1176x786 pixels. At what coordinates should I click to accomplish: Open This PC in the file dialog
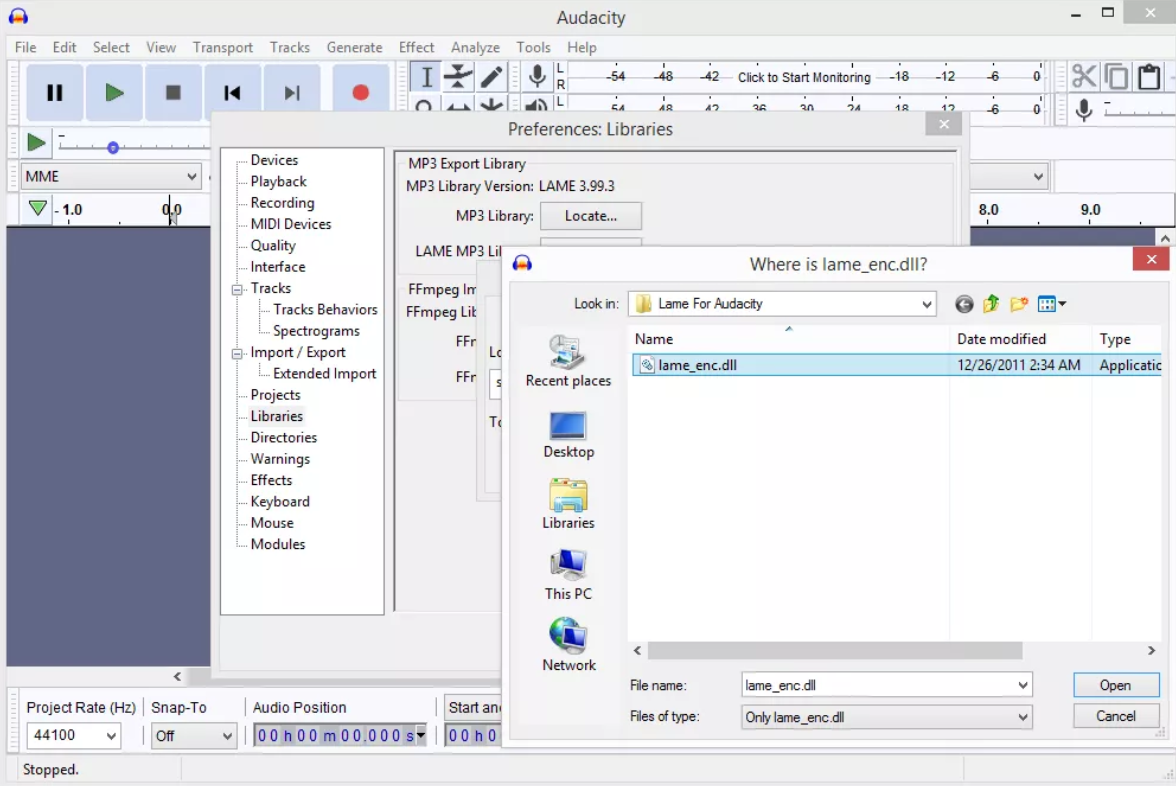[568, 574]
